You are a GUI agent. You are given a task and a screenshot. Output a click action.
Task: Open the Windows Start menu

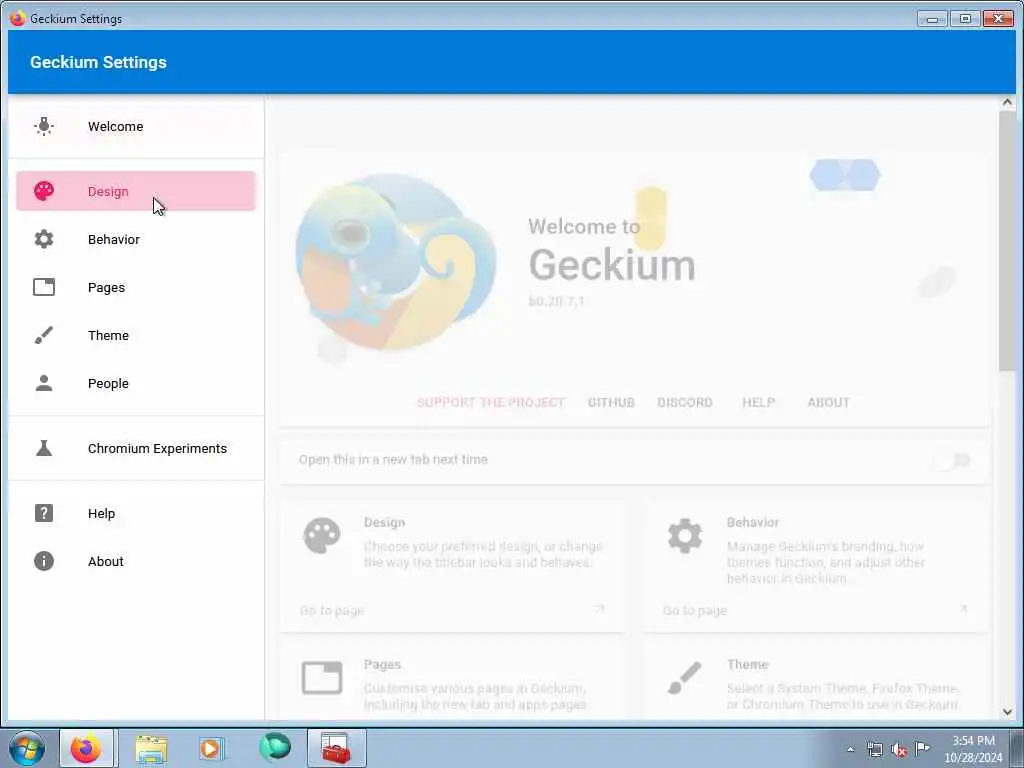point(27,748)
